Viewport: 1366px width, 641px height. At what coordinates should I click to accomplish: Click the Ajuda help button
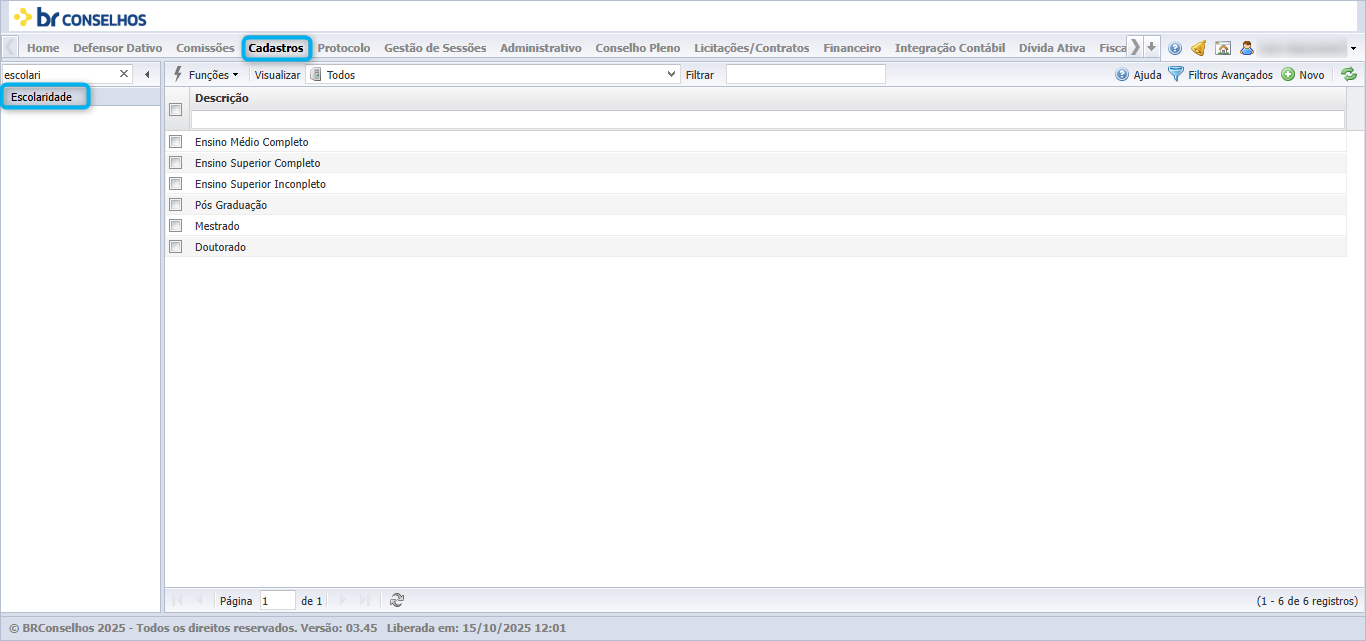point(1138,74)
